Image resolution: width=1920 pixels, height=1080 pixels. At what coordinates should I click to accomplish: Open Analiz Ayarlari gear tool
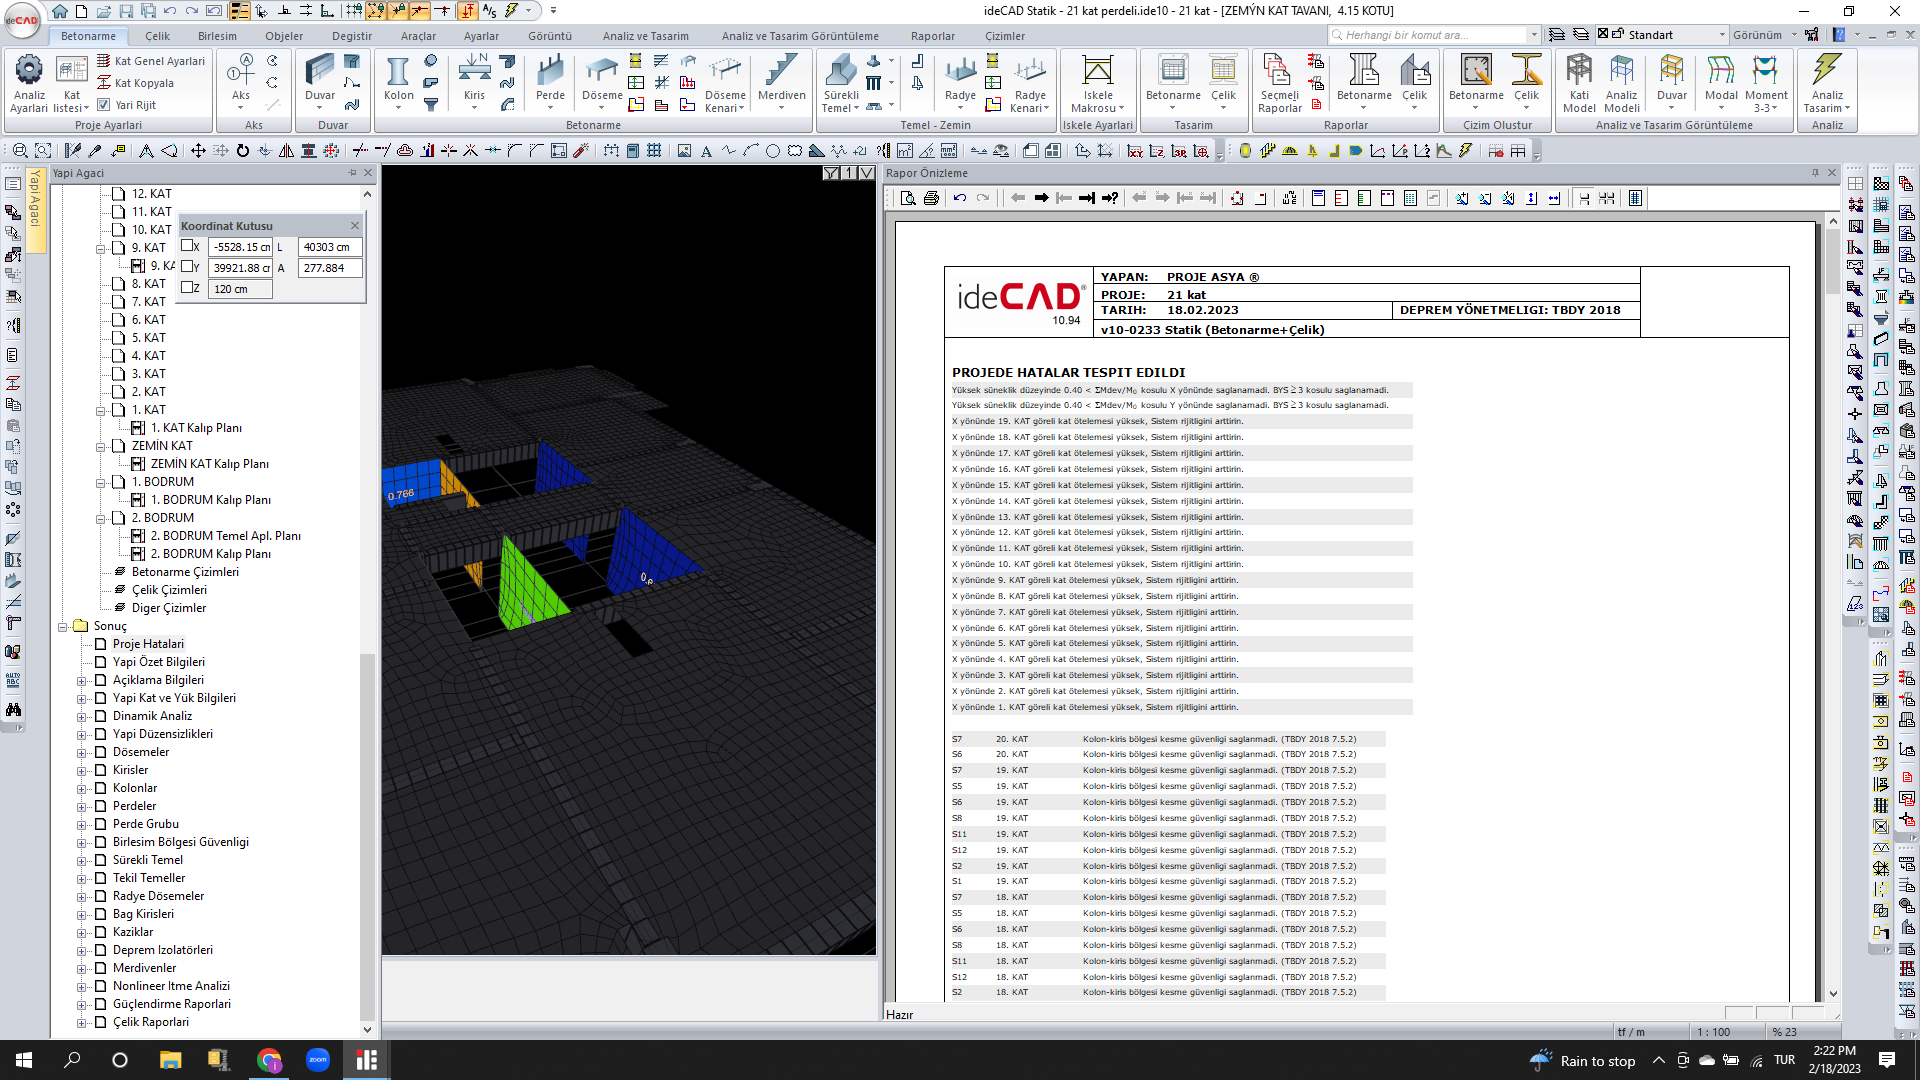point(29,83)
